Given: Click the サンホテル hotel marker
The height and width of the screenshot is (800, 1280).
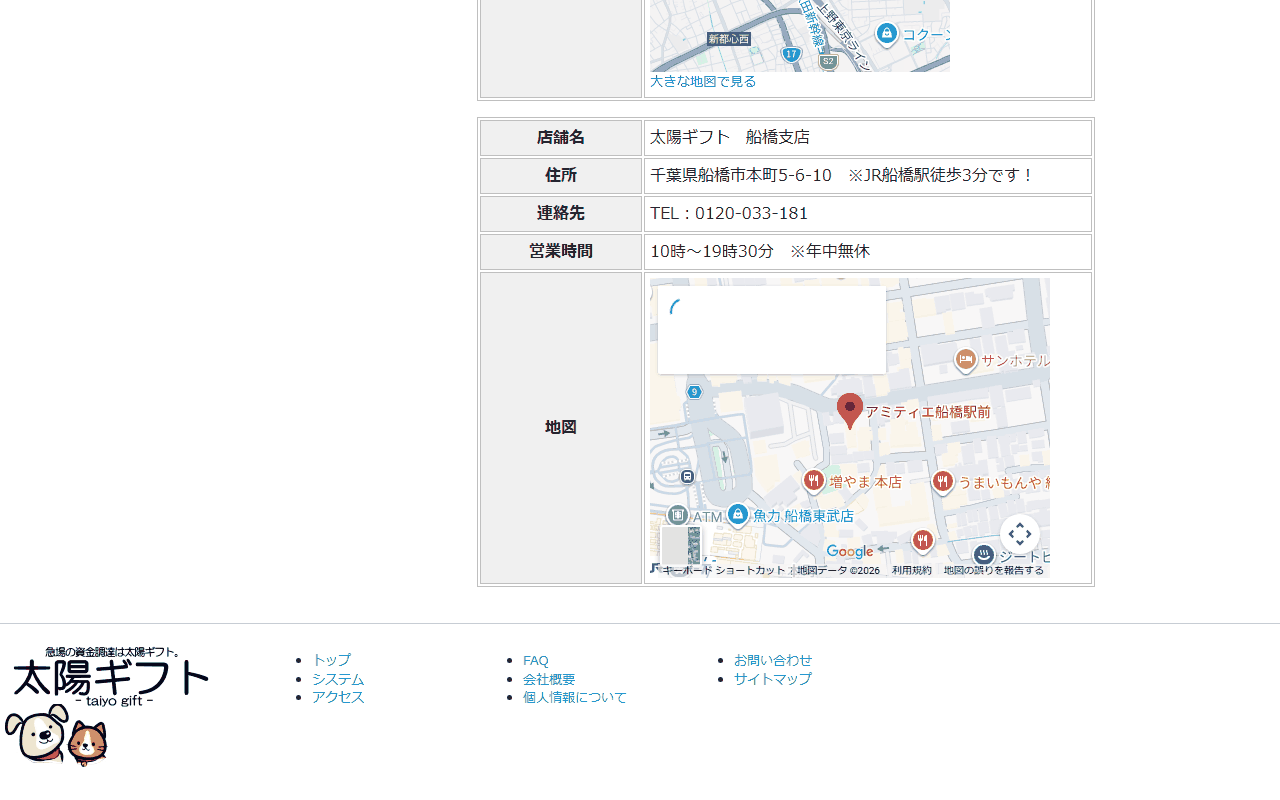Looking at the screenshot, I should pyautogui.click(x=965, y=360).
